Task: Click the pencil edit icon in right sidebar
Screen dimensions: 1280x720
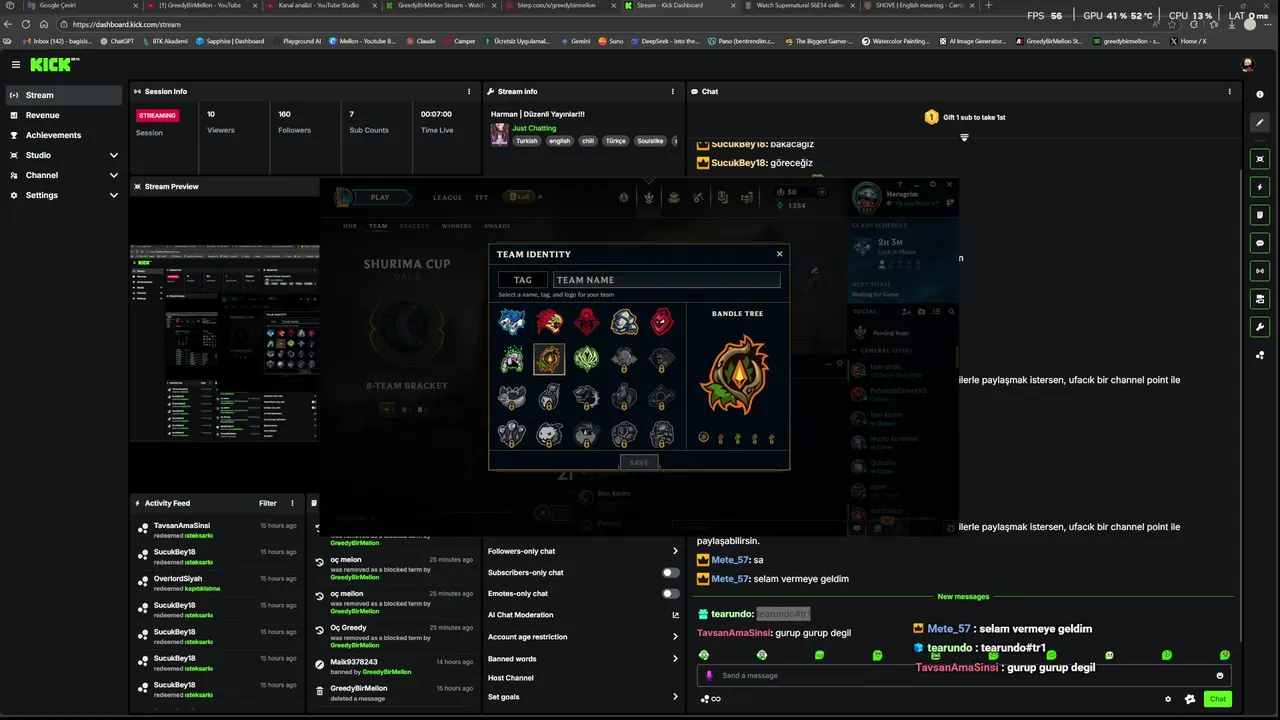Action: click(x=1260, y=122)
